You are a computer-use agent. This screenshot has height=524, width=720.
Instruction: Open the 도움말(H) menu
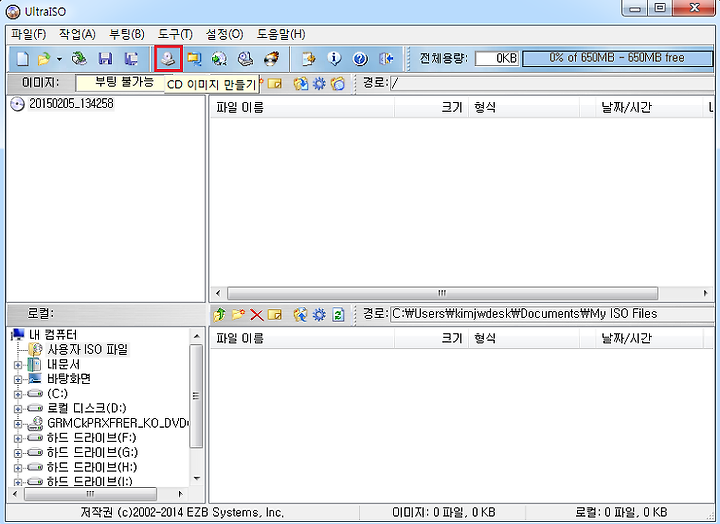tap(281, 34)
